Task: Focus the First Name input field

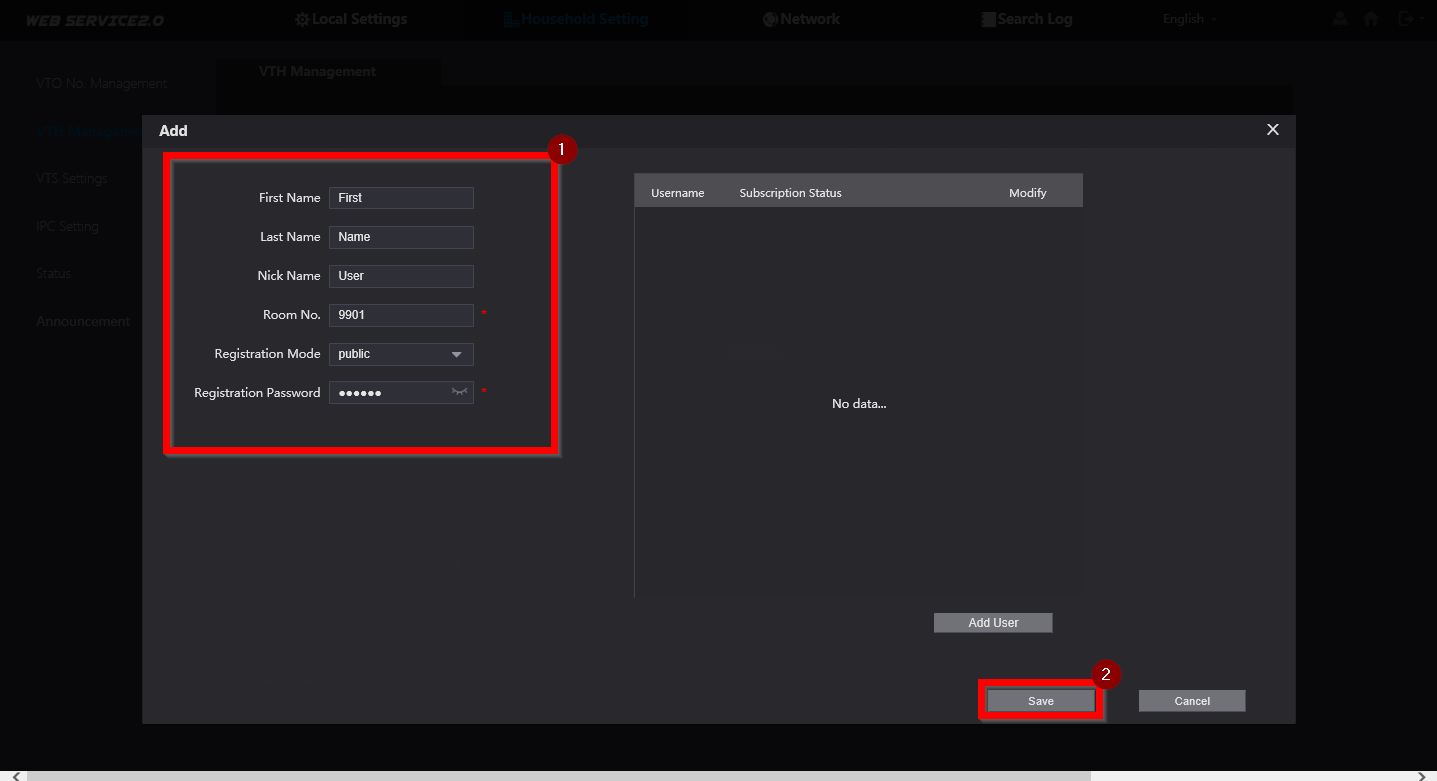Action: [x=401, y=198]
